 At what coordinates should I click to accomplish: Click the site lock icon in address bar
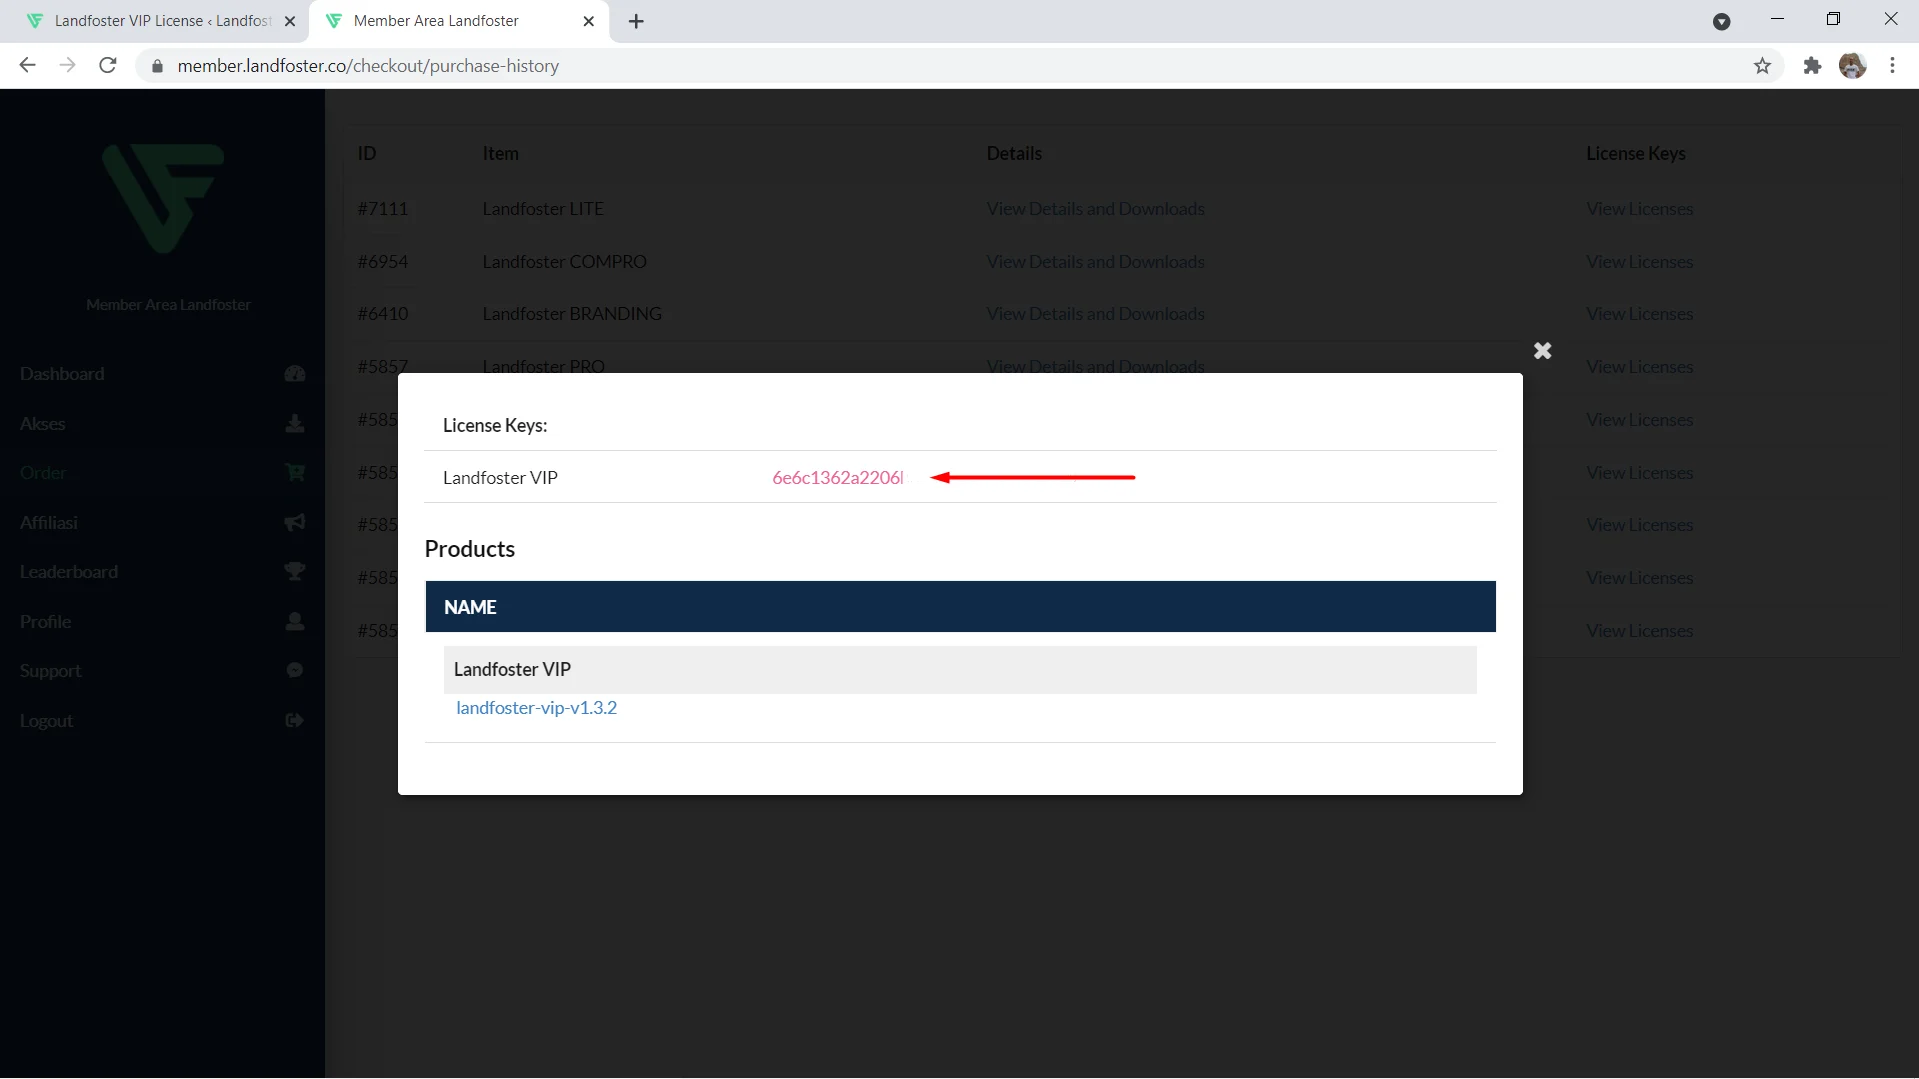pyautogui.click(x=157, y=66)
